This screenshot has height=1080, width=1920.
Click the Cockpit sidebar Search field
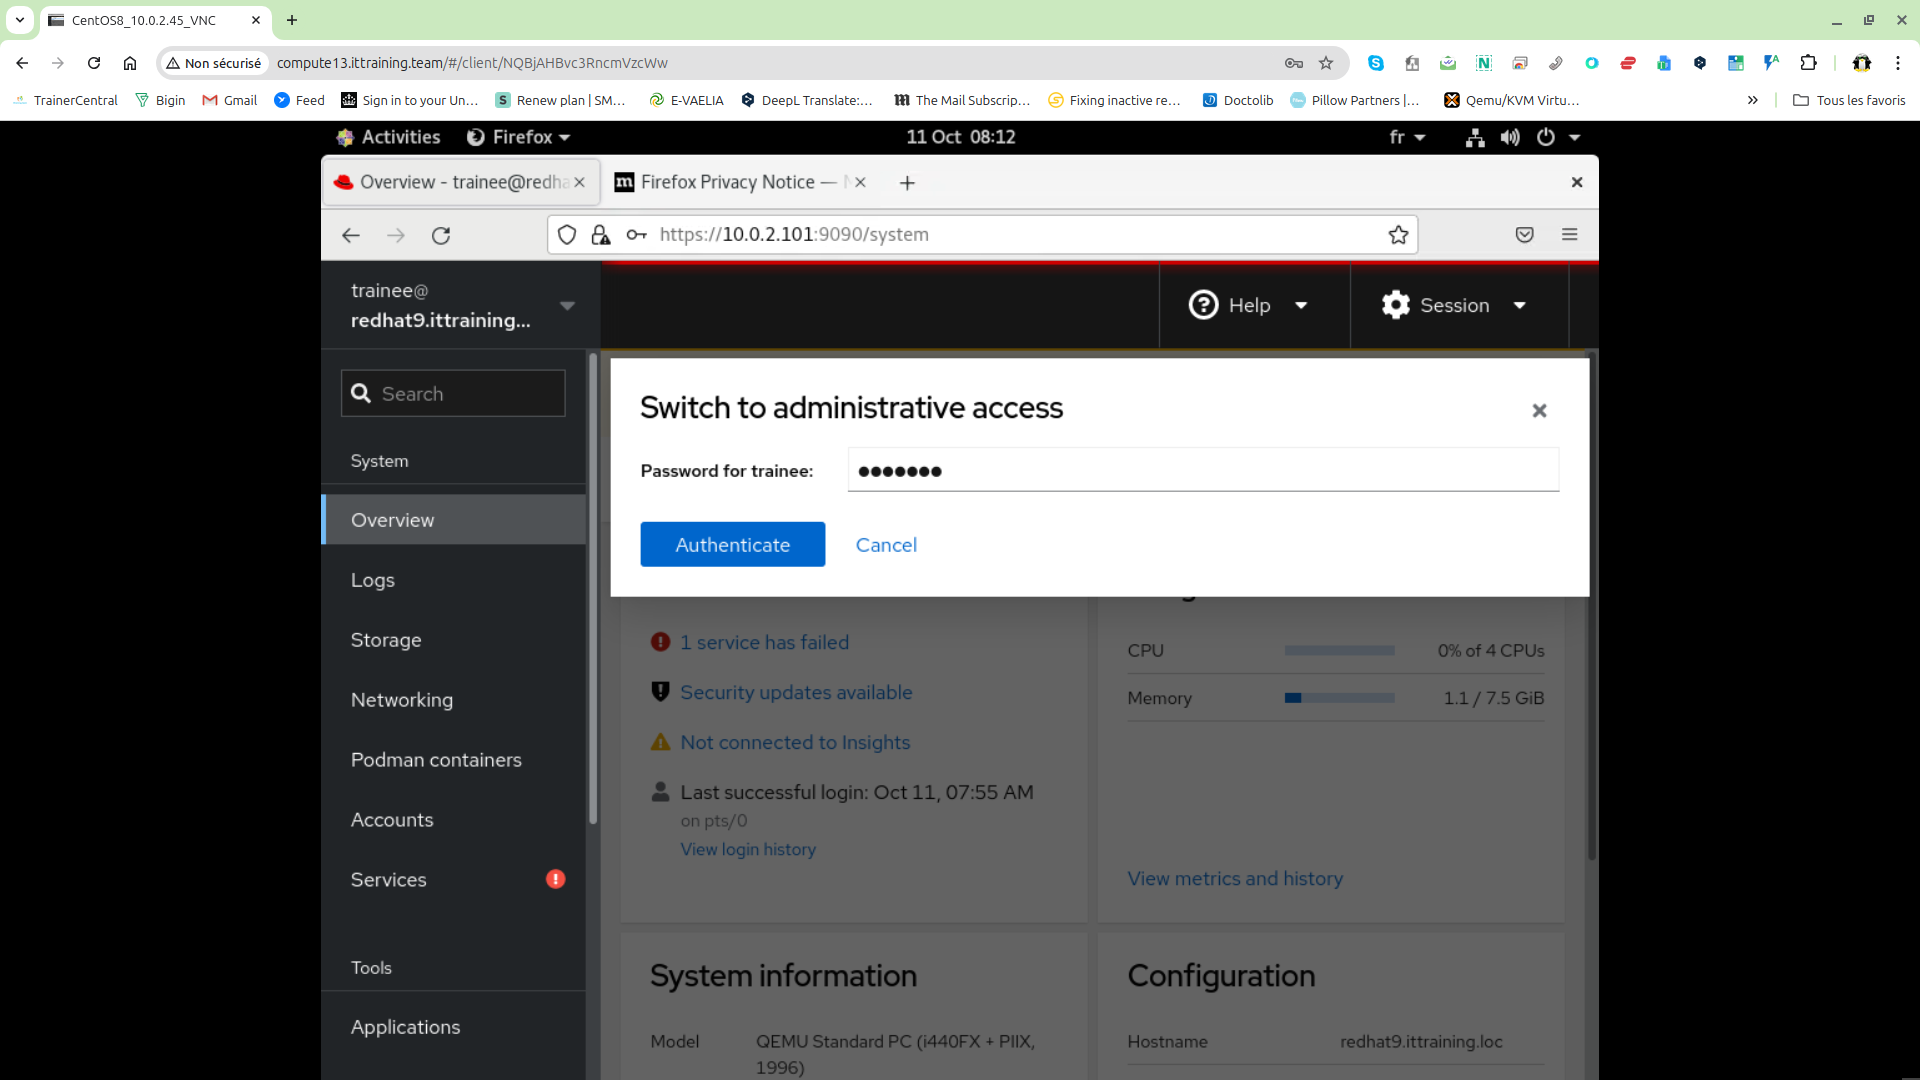click(x=453, y=394)
